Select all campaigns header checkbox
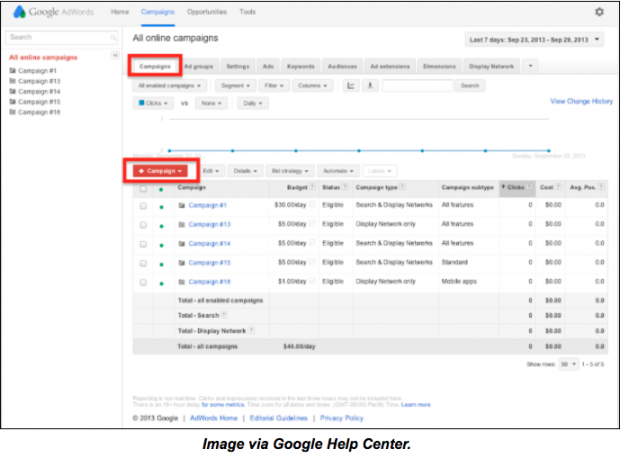 [x=144, y=189]
